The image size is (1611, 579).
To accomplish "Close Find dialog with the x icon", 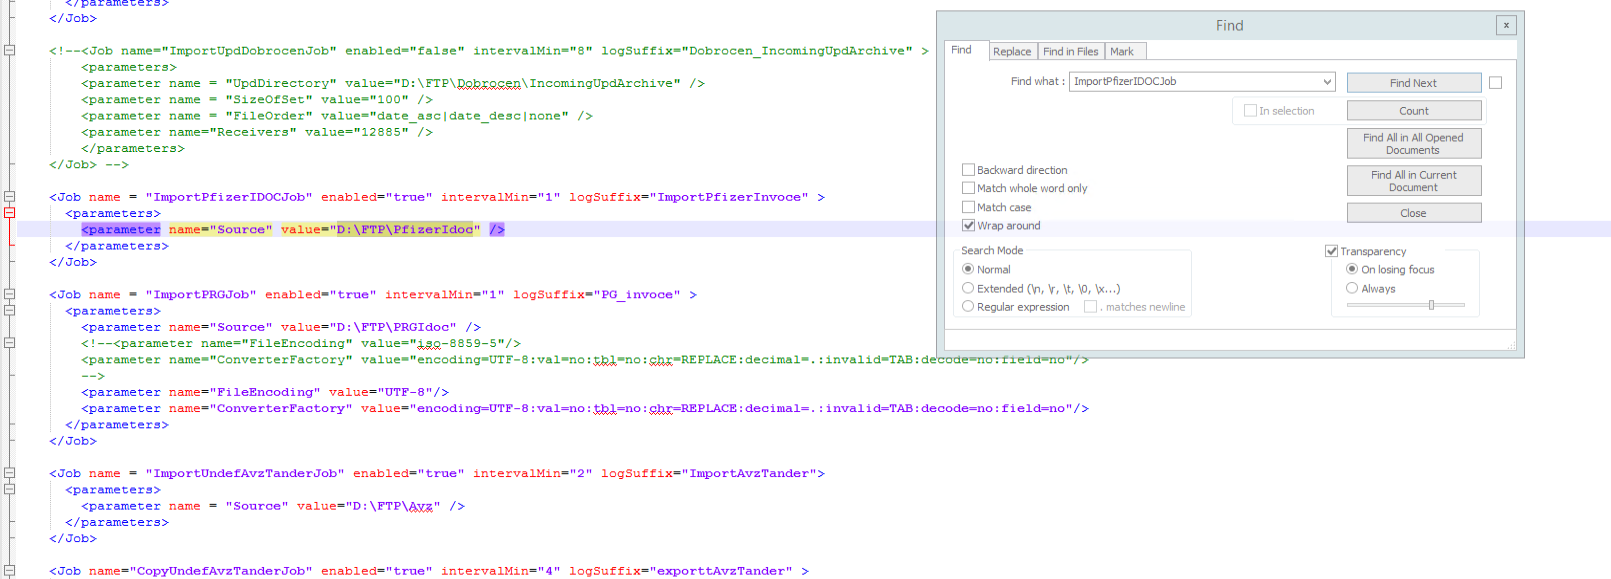I will [1506, 25].
